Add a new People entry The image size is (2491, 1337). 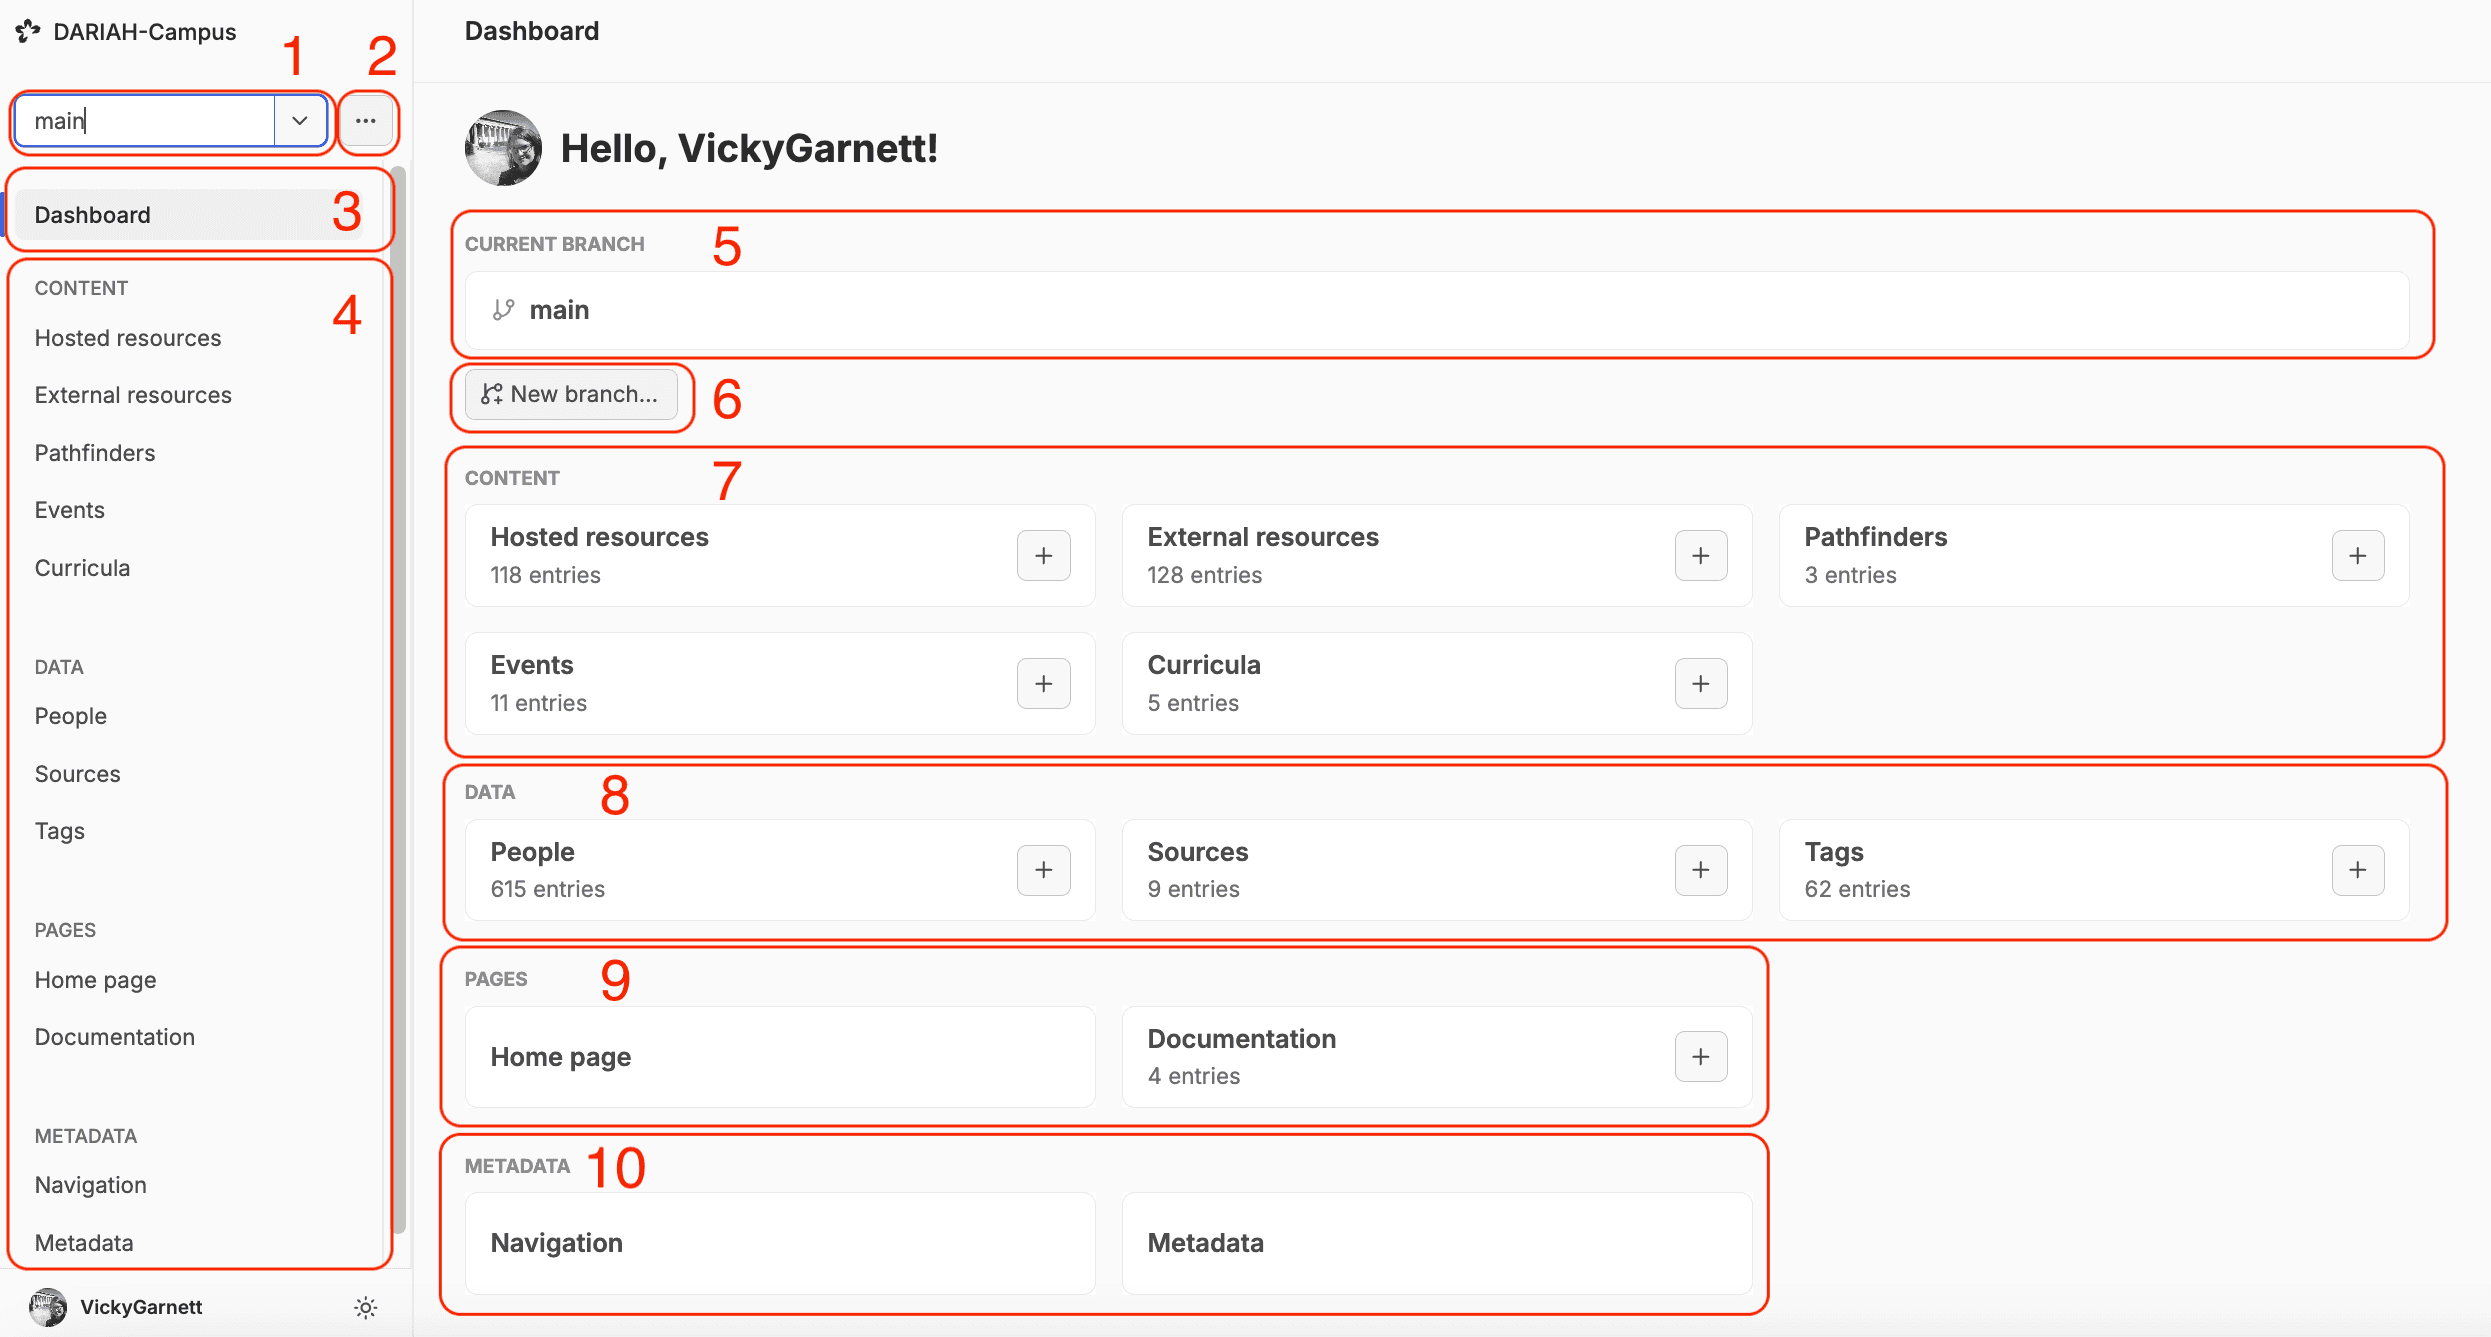pos(1043,870)
